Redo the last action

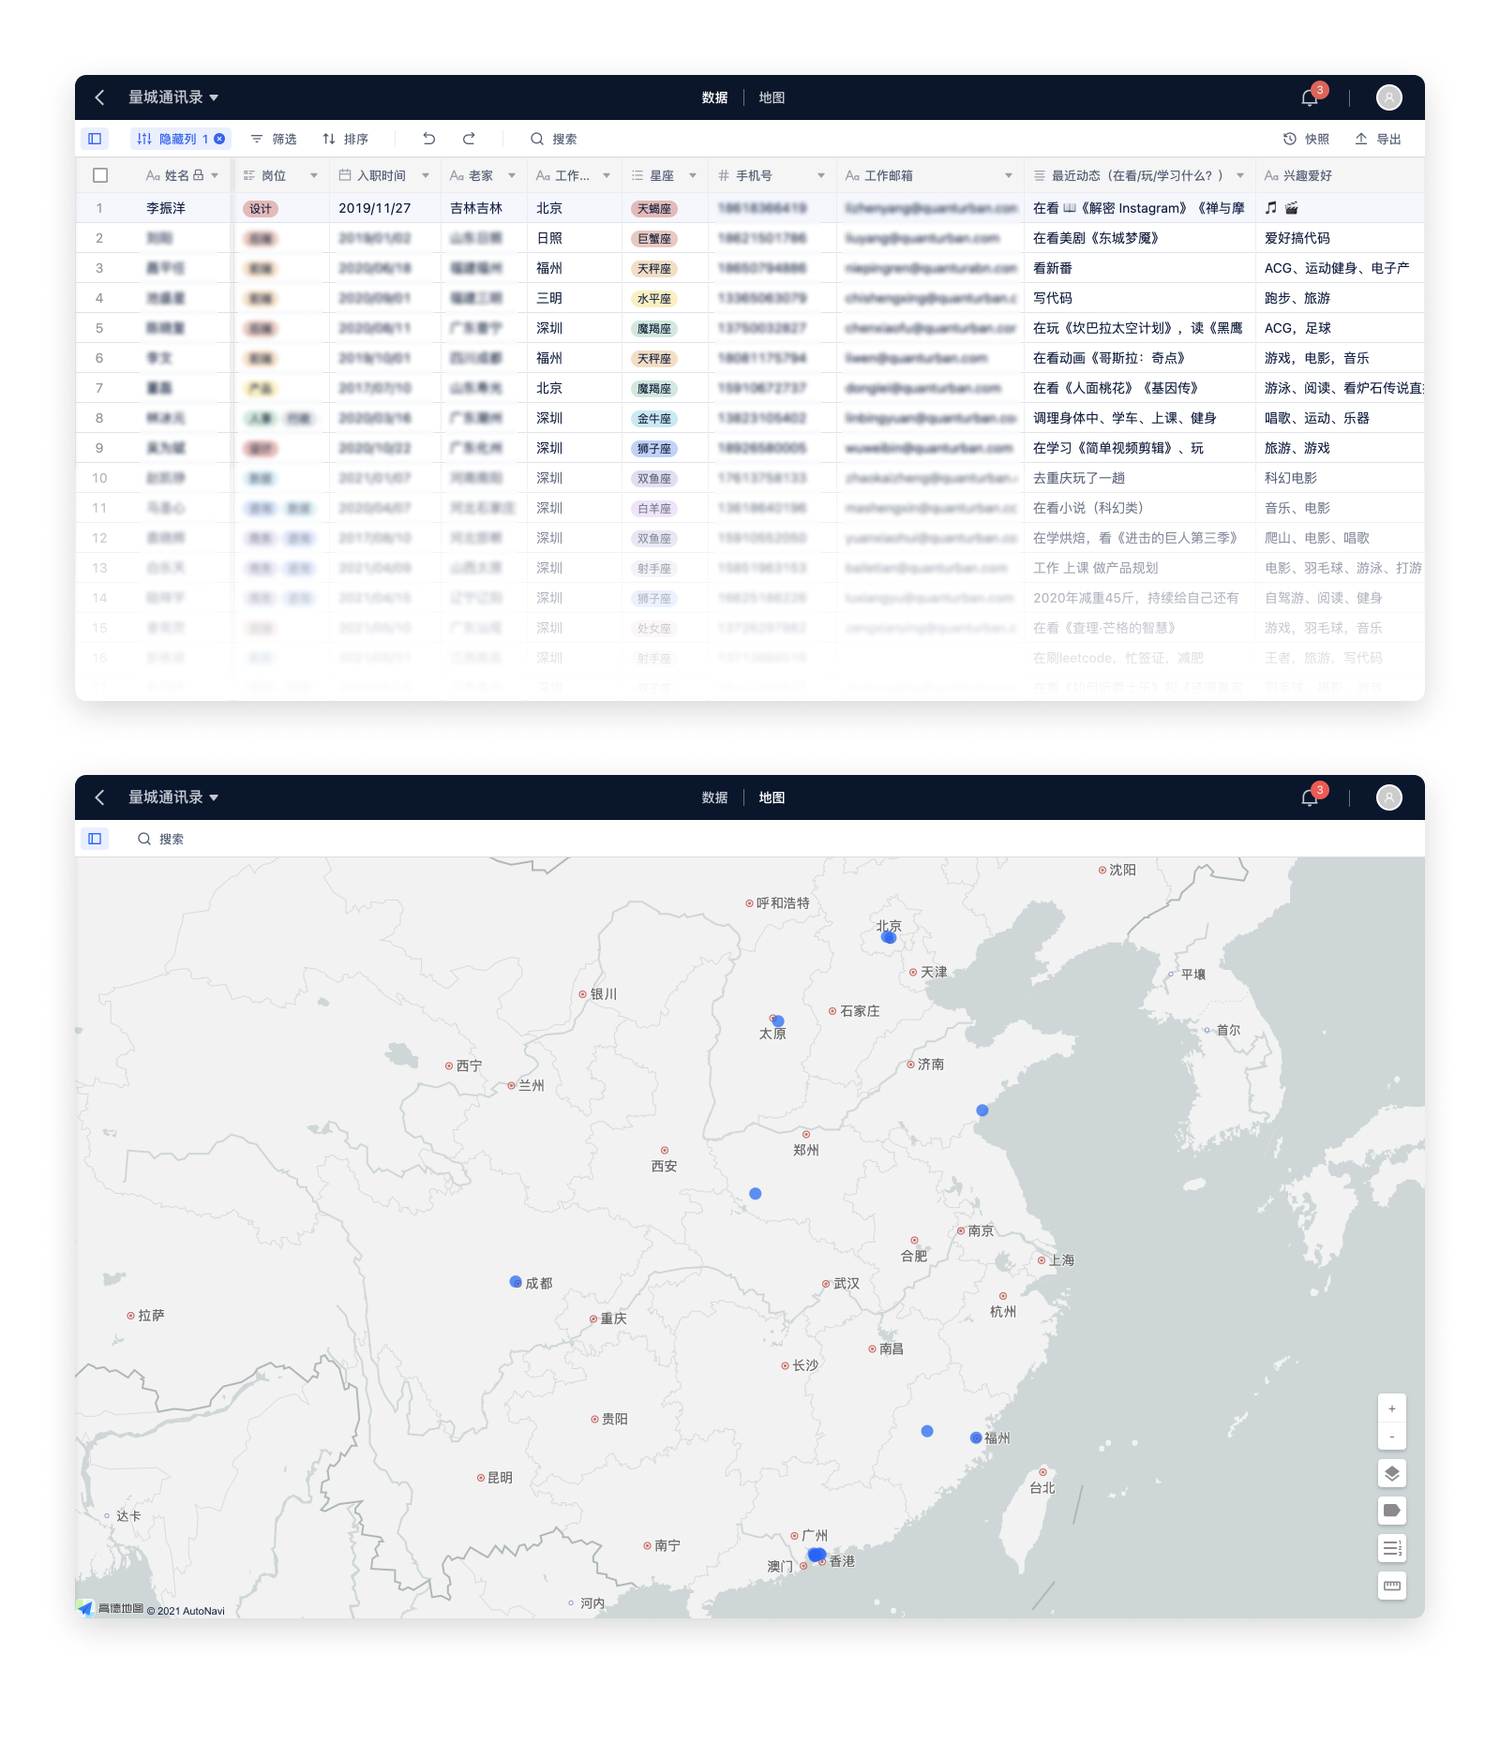(468, 138)
